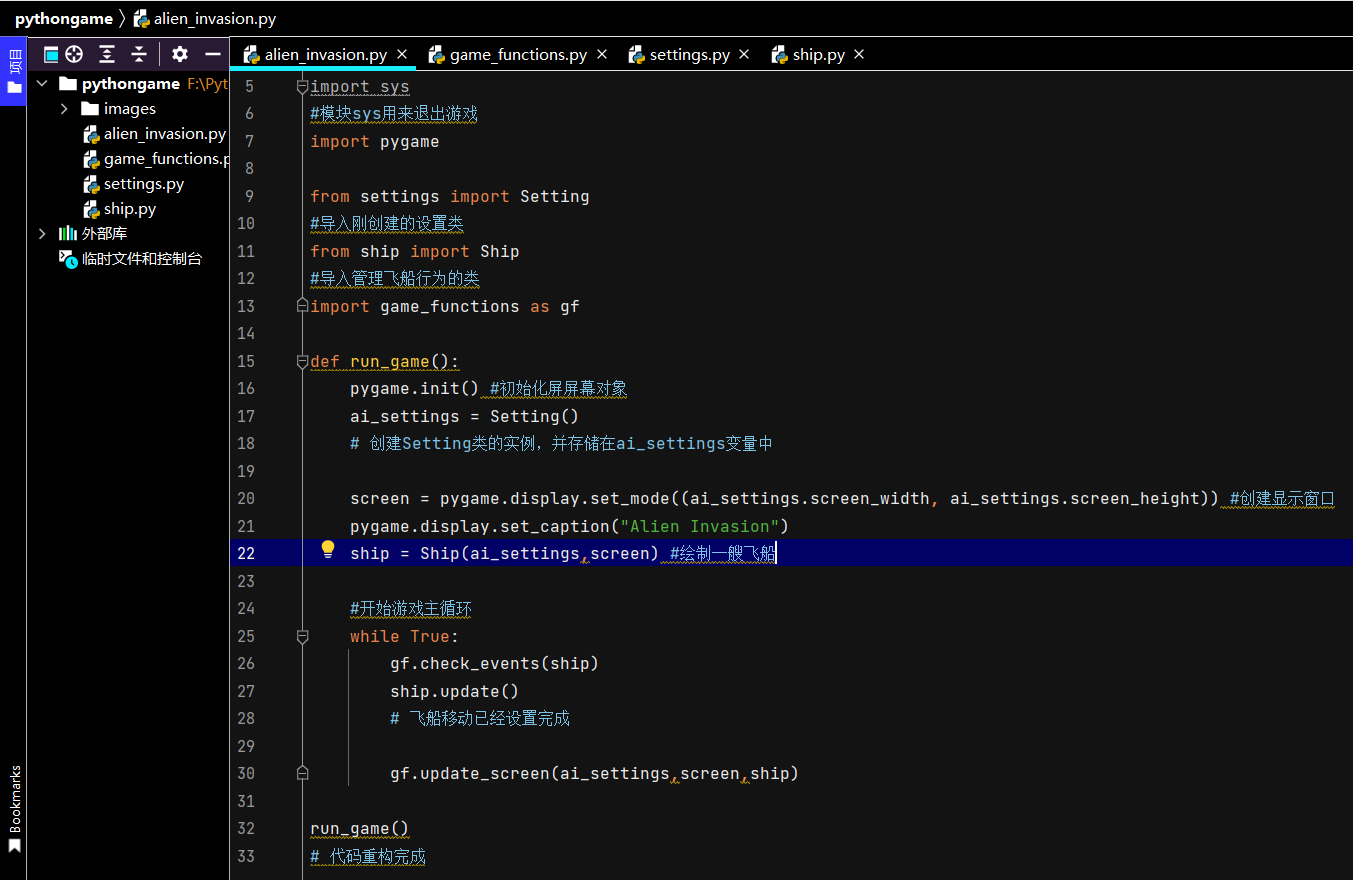Expand the 外部库 node arrow

[42, 234]
